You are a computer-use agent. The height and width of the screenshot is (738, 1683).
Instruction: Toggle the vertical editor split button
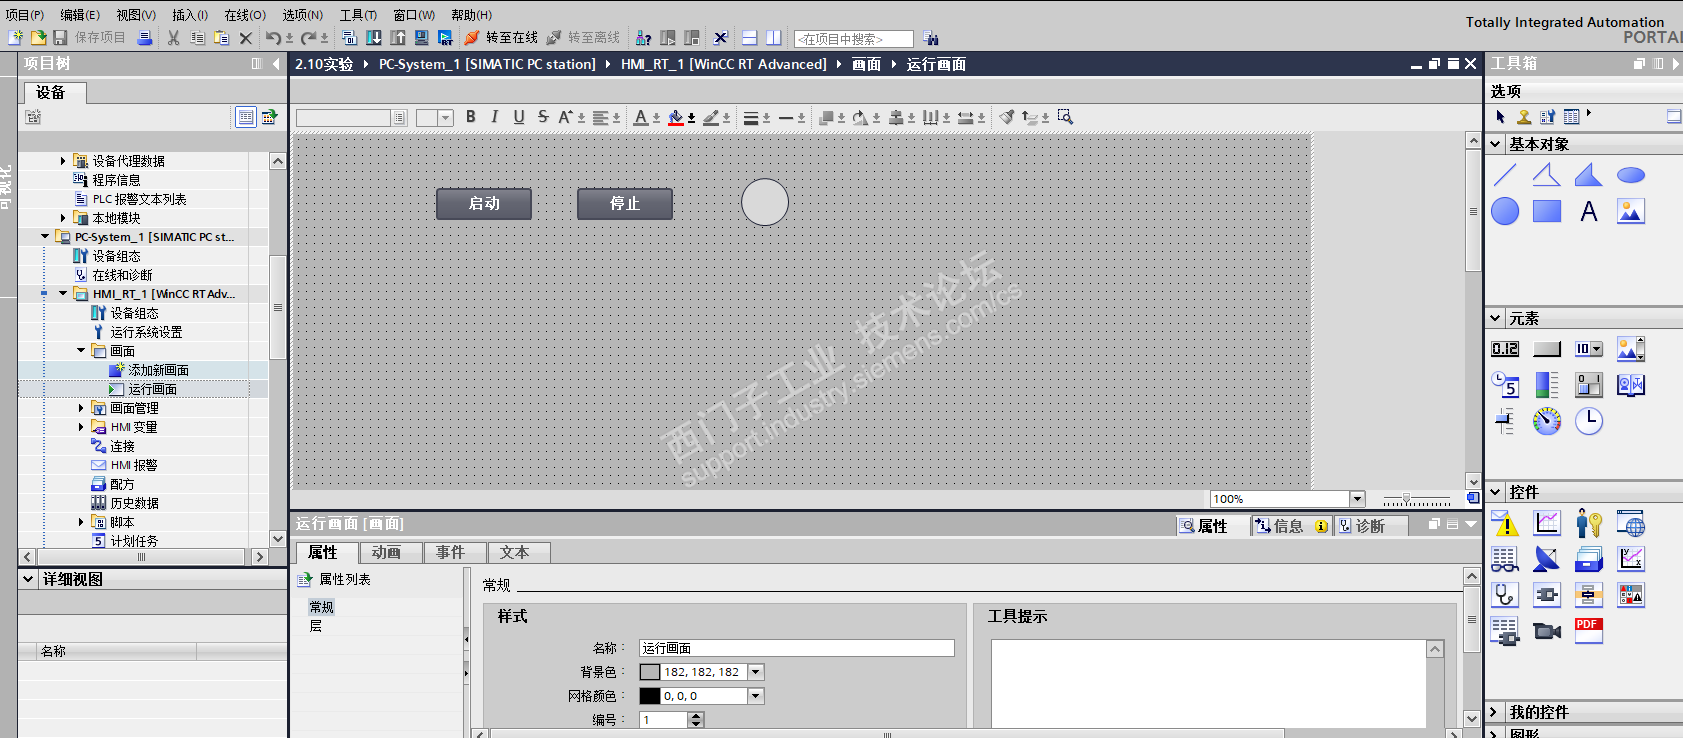(x=774, y=38)
